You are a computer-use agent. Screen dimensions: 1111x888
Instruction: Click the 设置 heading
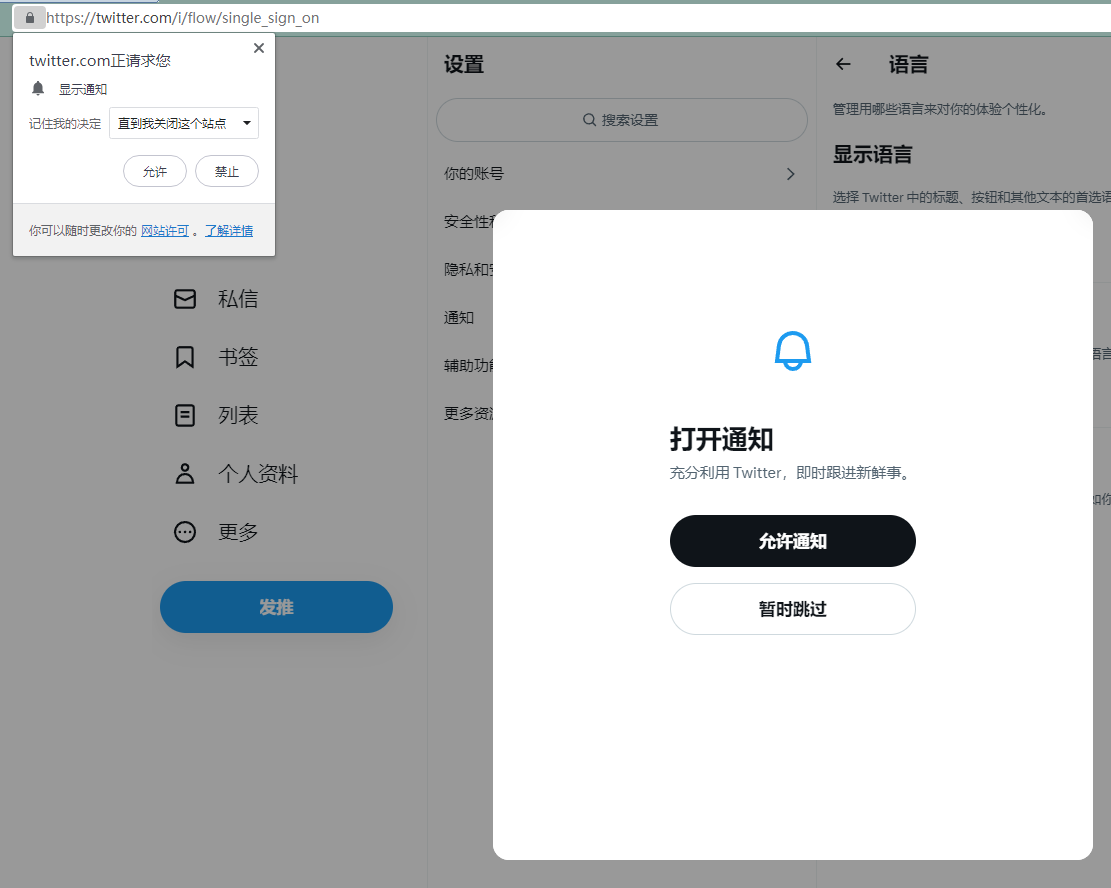click(464, 64)
